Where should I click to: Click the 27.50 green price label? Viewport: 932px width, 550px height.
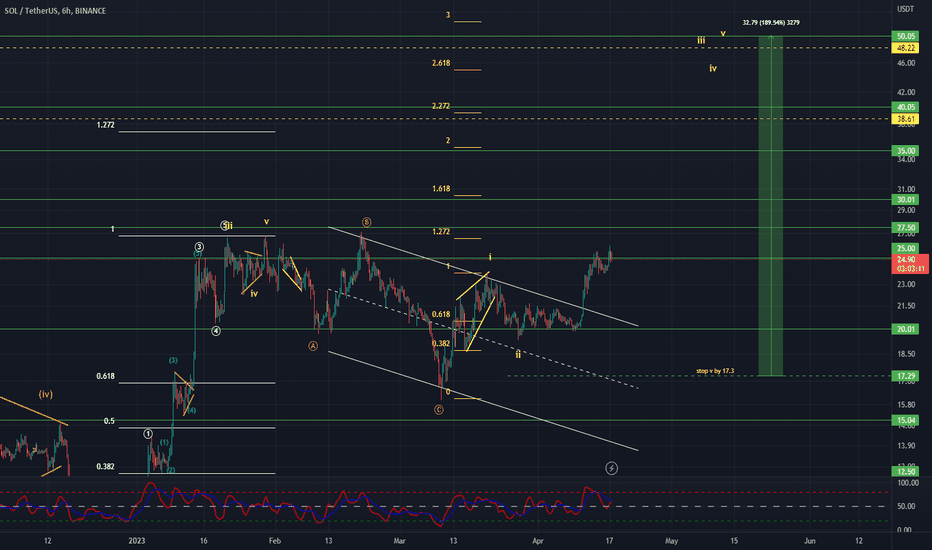(905, 228)
